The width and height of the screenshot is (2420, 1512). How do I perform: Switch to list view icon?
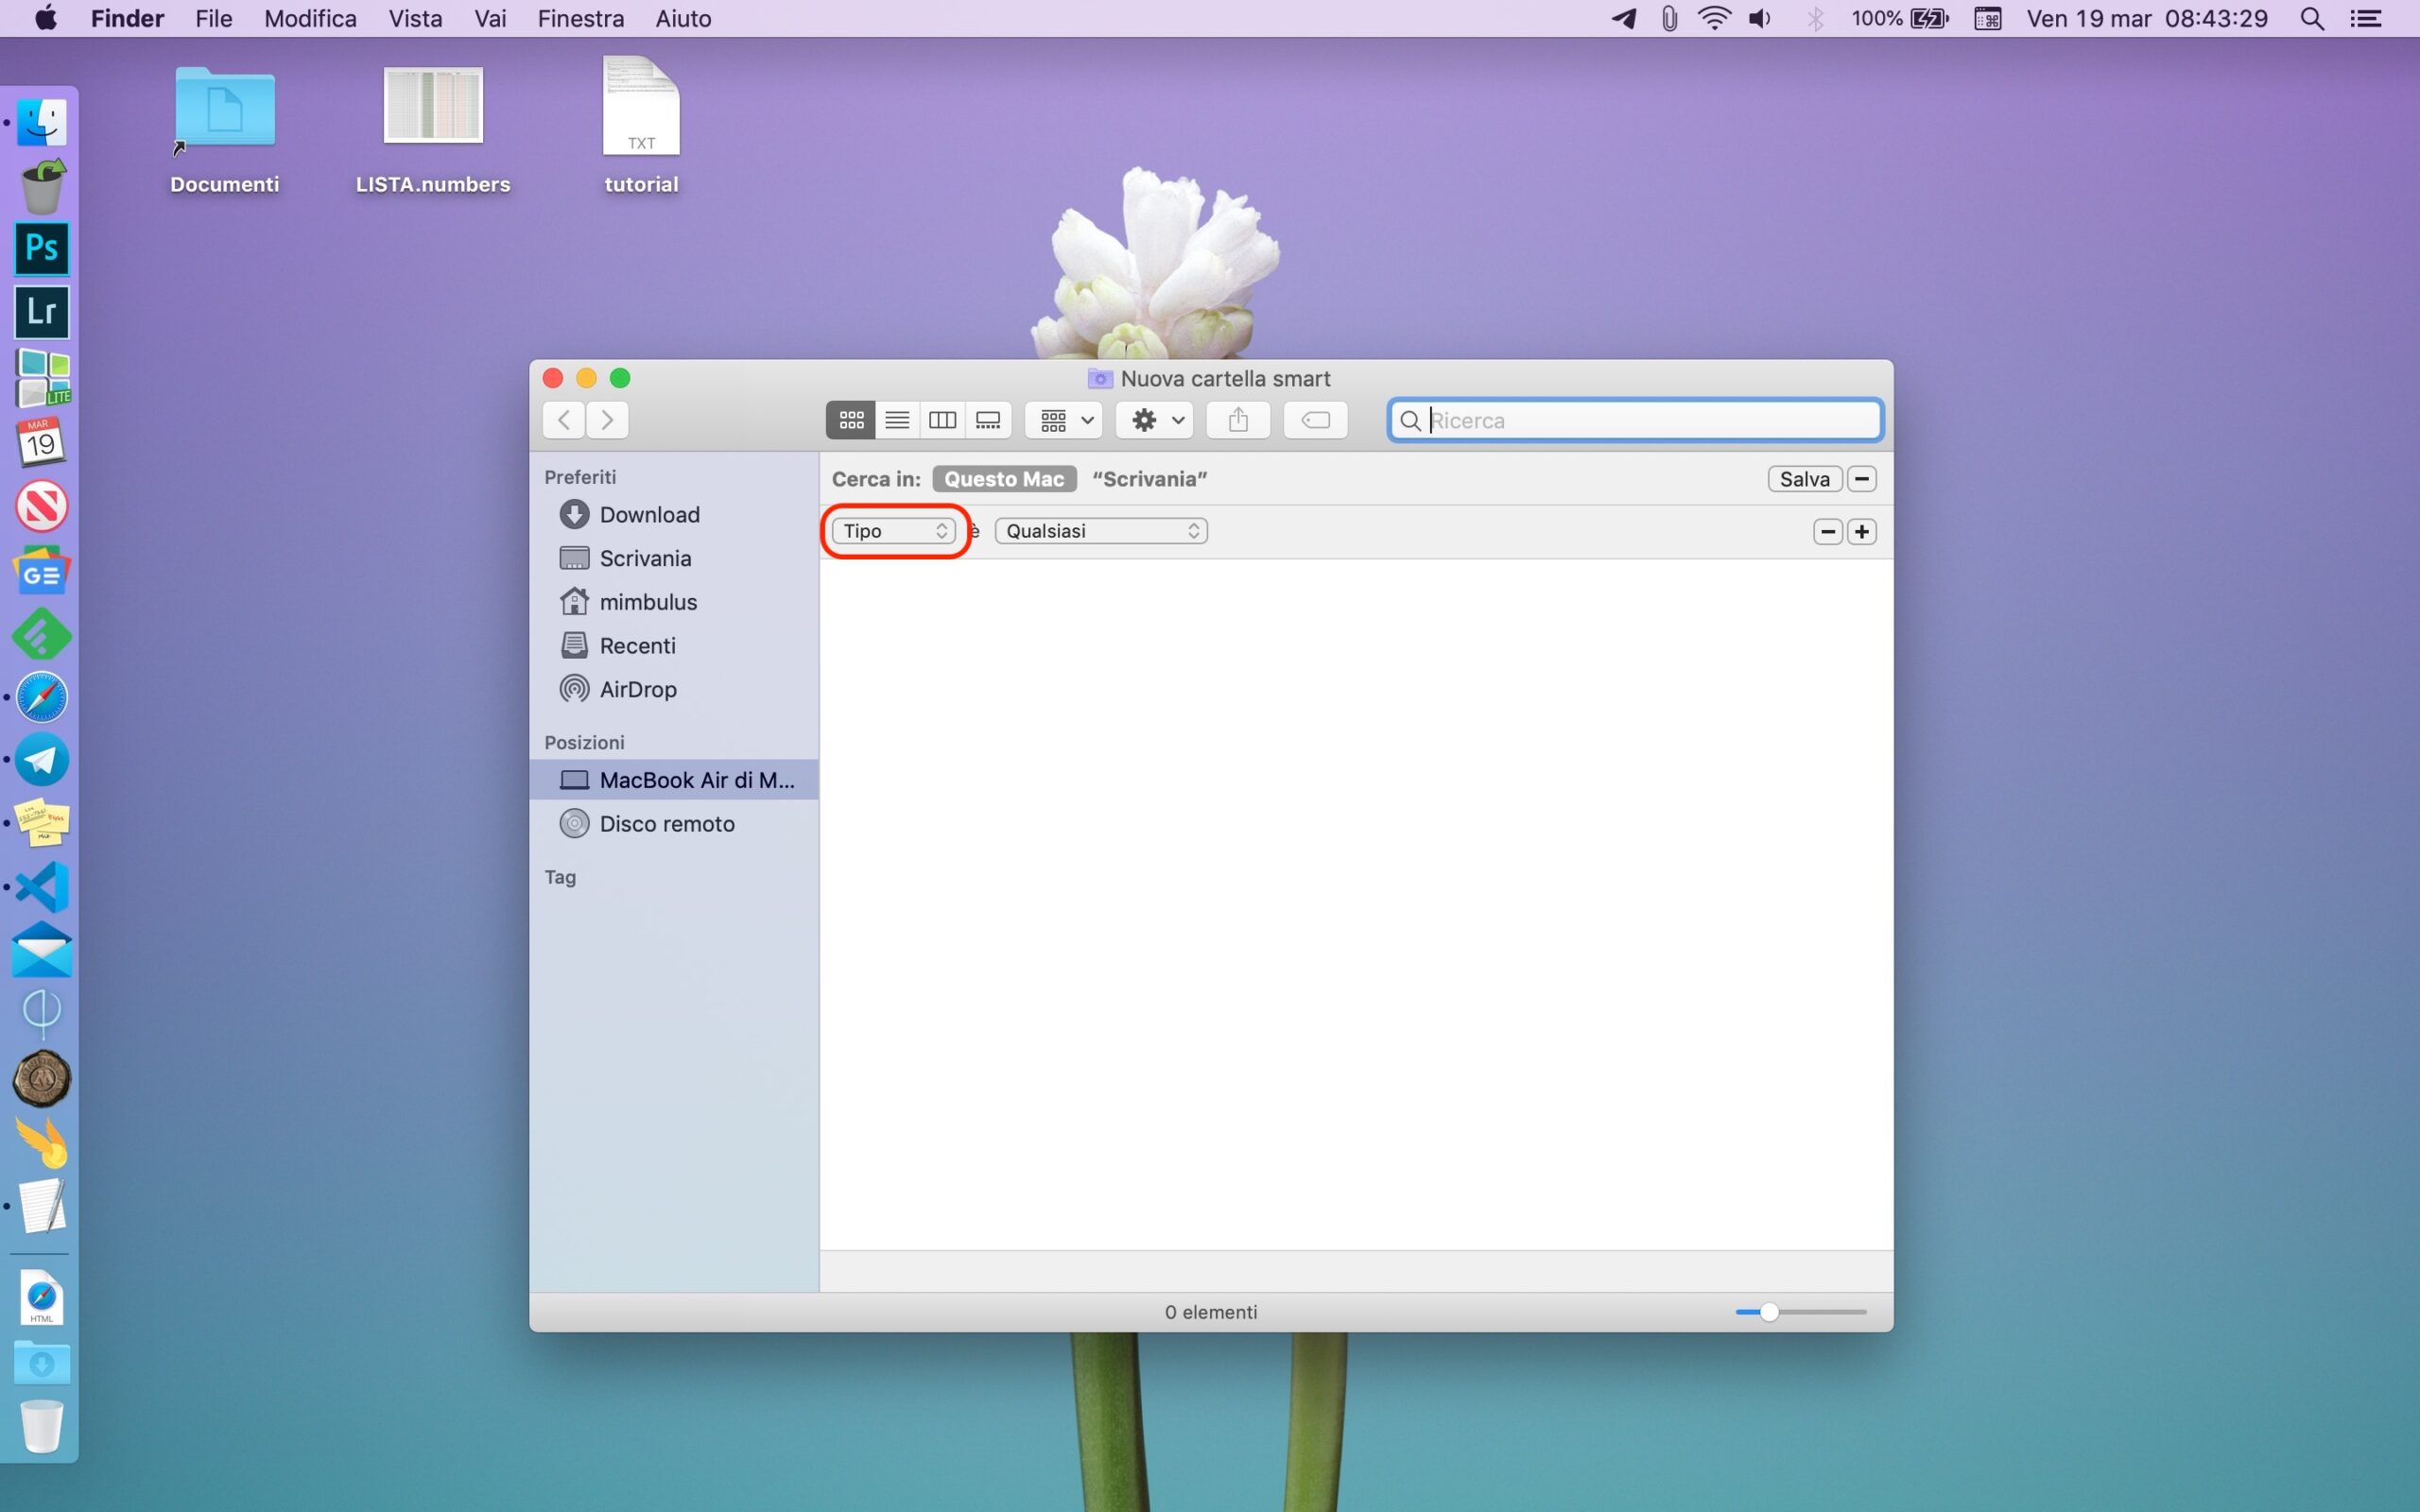[x=897, y=420]
